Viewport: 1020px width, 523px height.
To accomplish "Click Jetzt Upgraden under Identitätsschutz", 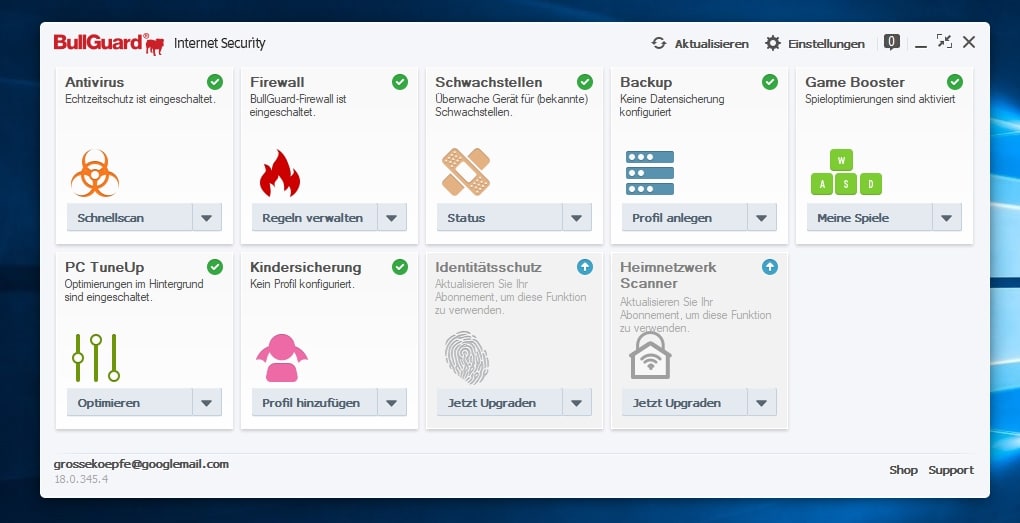I will pos(500,403).
